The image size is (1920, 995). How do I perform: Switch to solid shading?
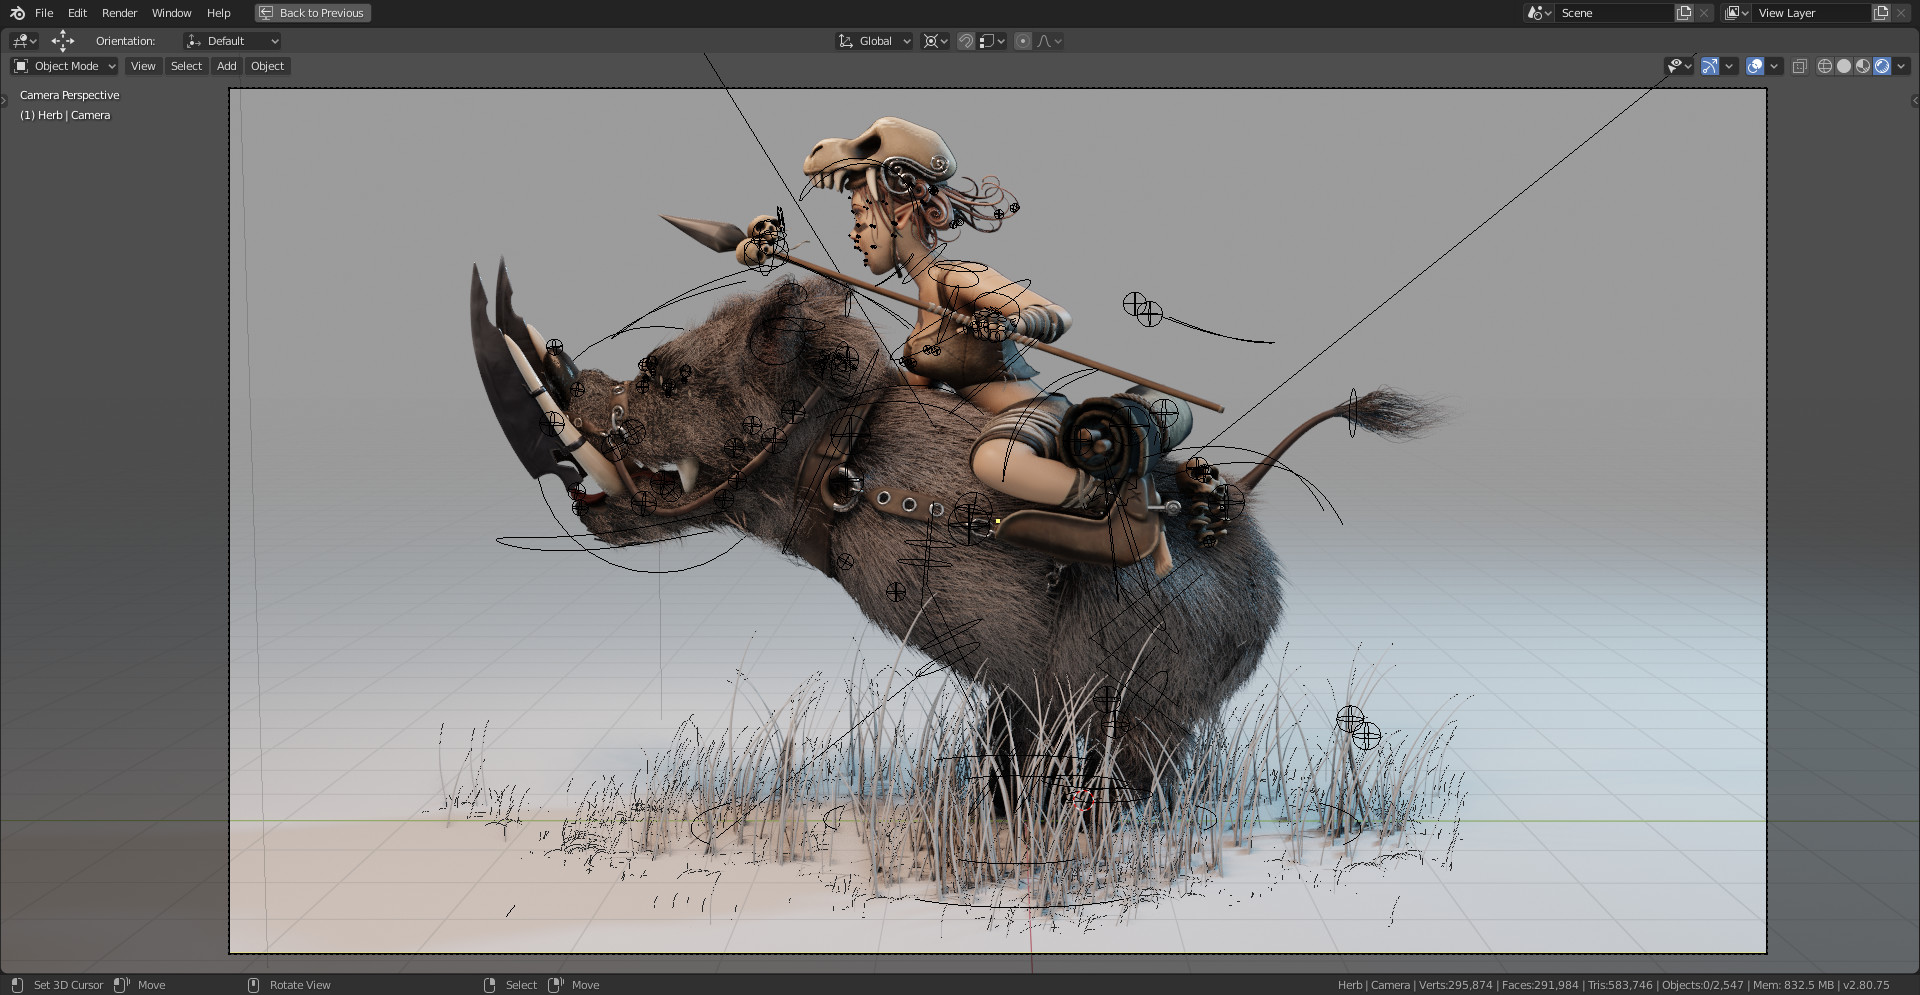(x=1844, y=66)
